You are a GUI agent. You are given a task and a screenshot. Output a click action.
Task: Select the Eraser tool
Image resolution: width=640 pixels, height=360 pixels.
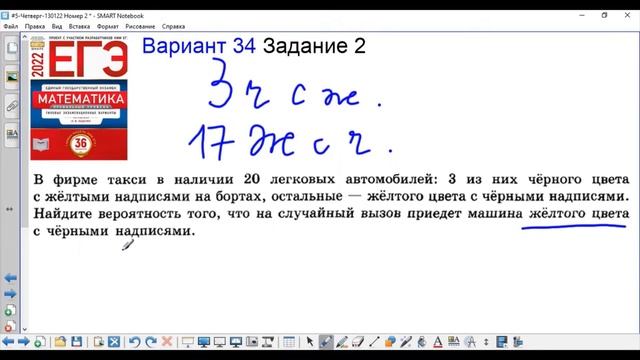click(358, 342)
